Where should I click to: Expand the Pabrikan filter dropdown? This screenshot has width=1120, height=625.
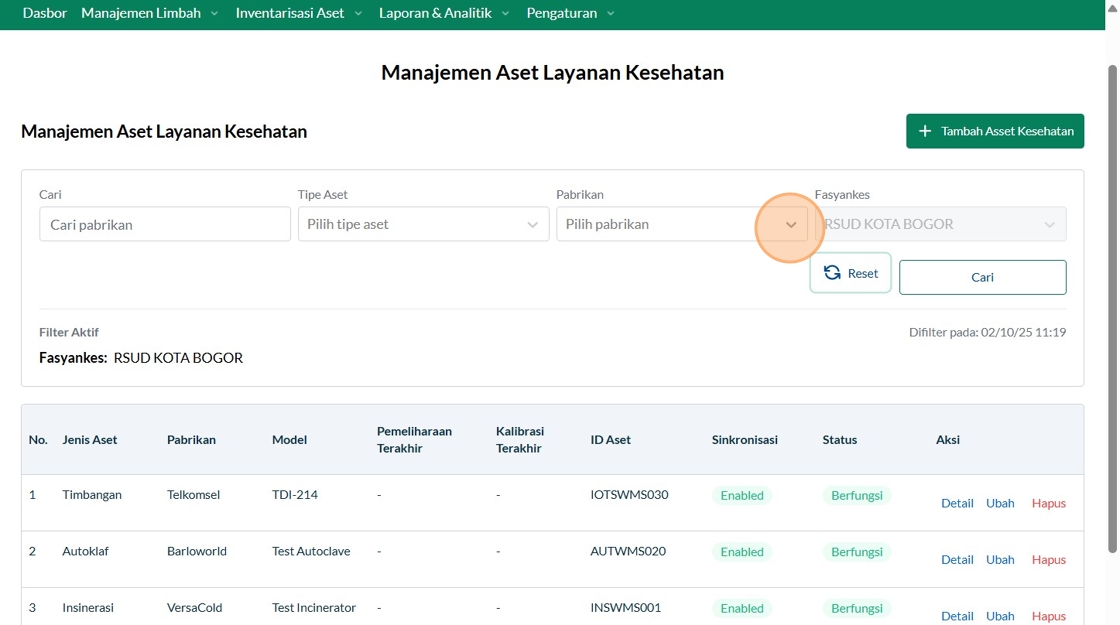(682, 224)
